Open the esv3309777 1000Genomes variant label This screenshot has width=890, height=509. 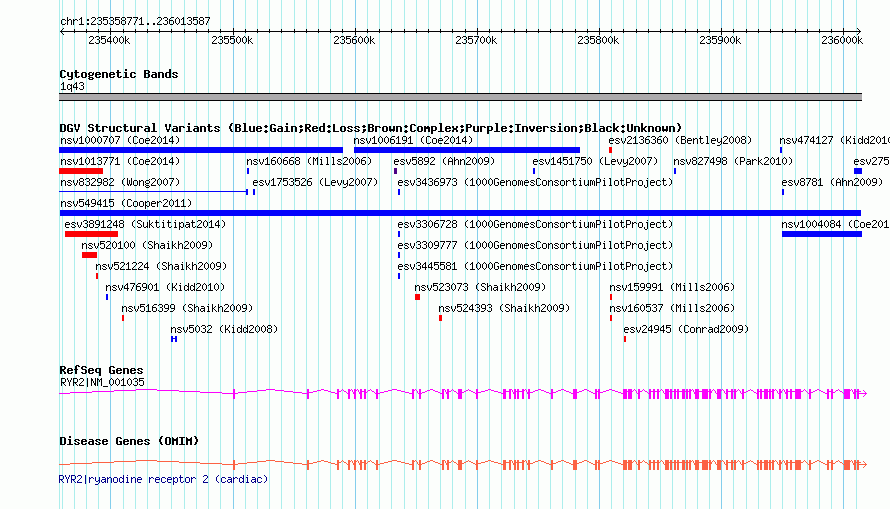[x=535, y=245]
